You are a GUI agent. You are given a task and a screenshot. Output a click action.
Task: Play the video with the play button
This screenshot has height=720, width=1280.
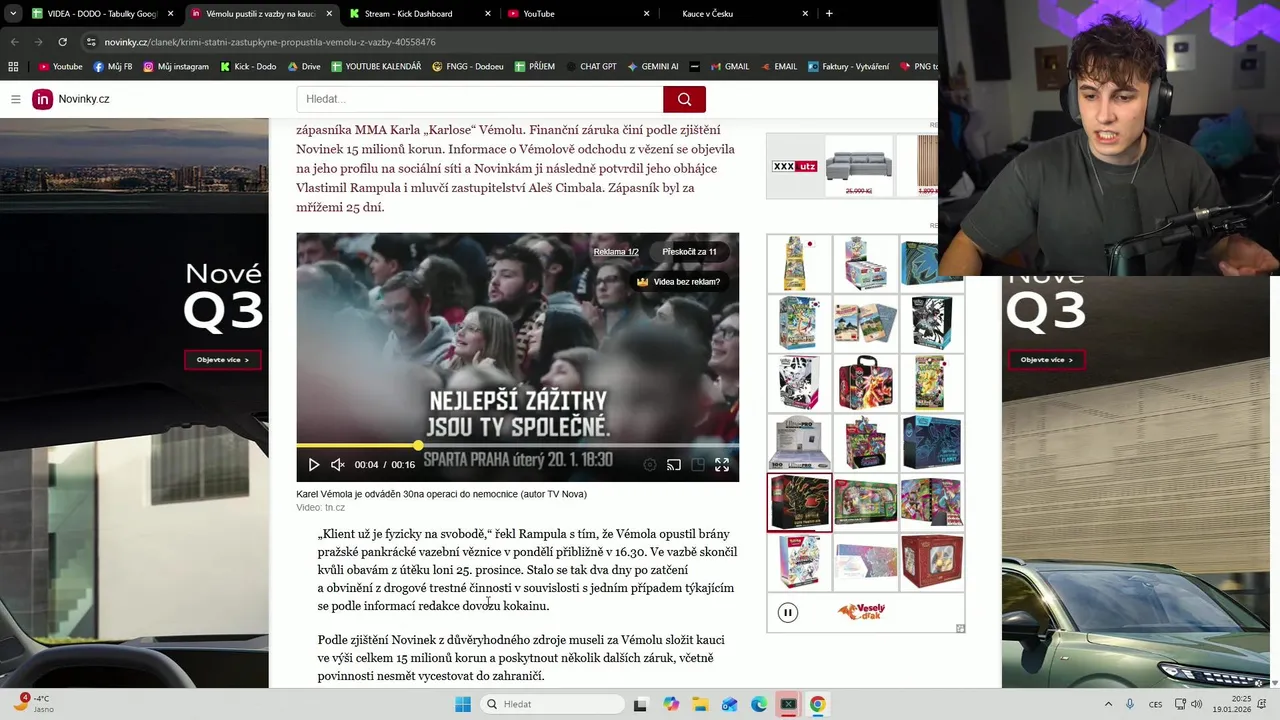click(313, 465)
